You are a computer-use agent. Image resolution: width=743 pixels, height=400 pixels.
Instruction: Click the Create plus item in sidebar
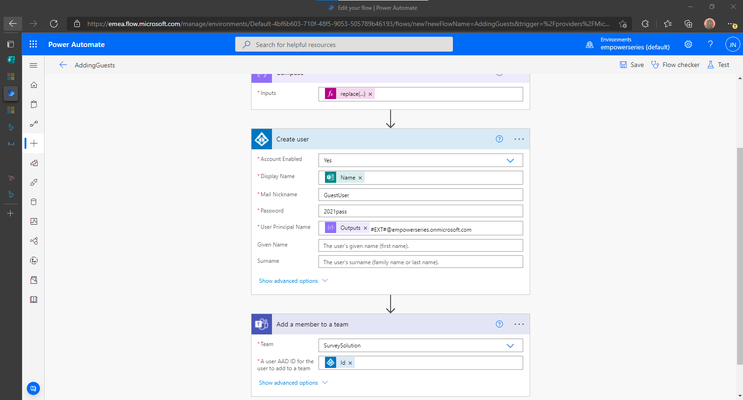[34, 143]
